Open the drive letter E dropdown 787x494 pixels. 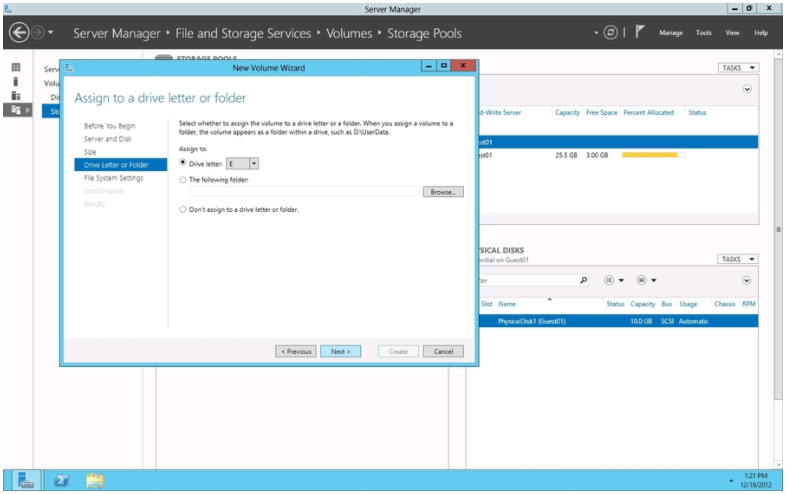point(254,163)
